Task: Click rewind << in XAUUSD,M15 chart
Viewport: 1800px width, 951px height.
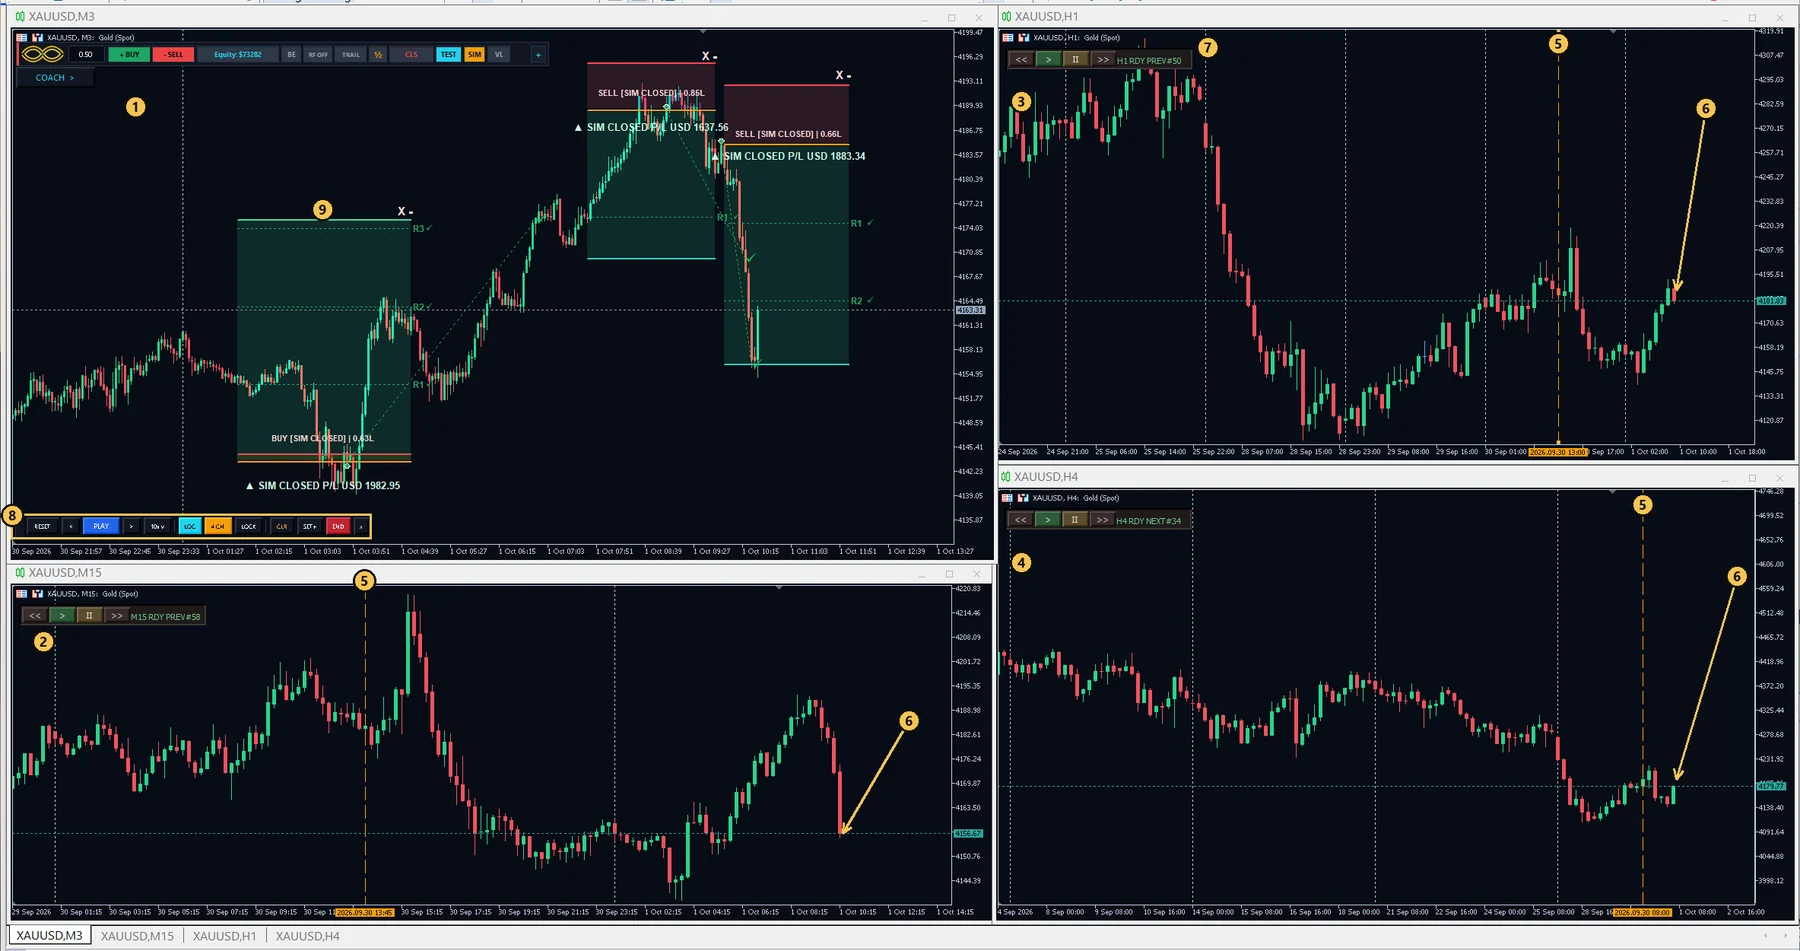Action: [35, 616]
